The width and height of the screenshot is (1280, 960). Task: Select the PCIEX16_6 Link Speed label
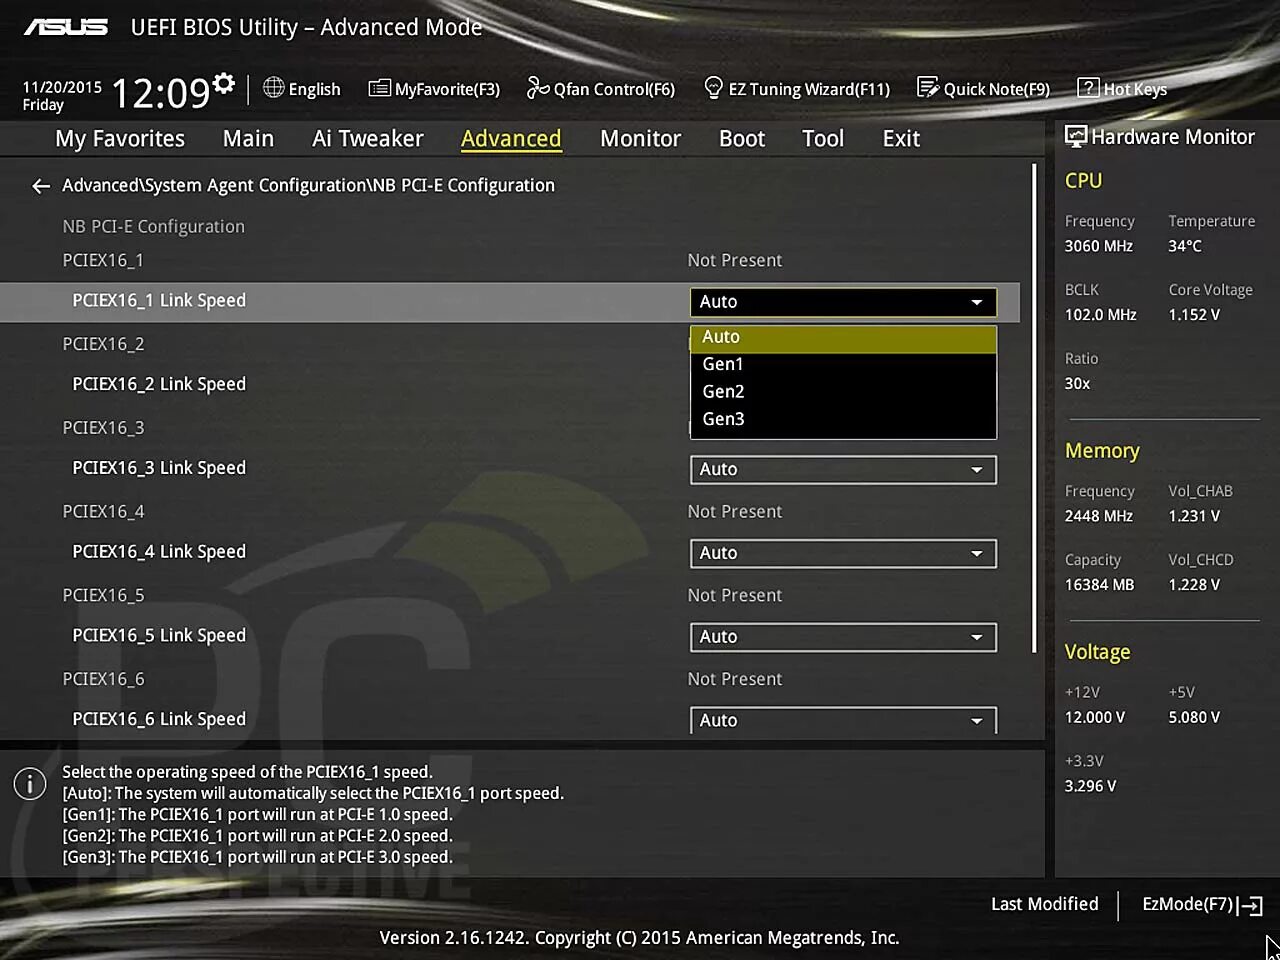(x=159, y=719)
